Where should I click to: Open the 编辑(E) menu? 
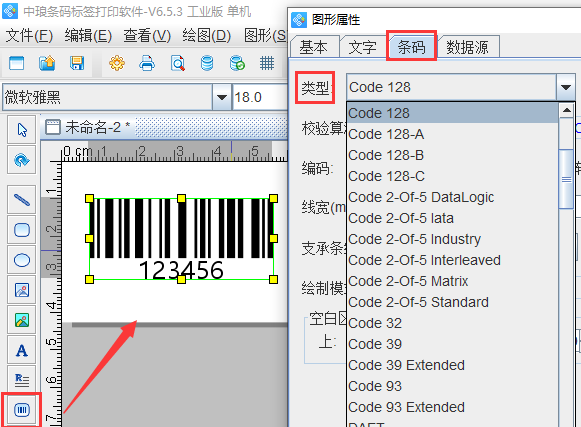tap(88, 36)
